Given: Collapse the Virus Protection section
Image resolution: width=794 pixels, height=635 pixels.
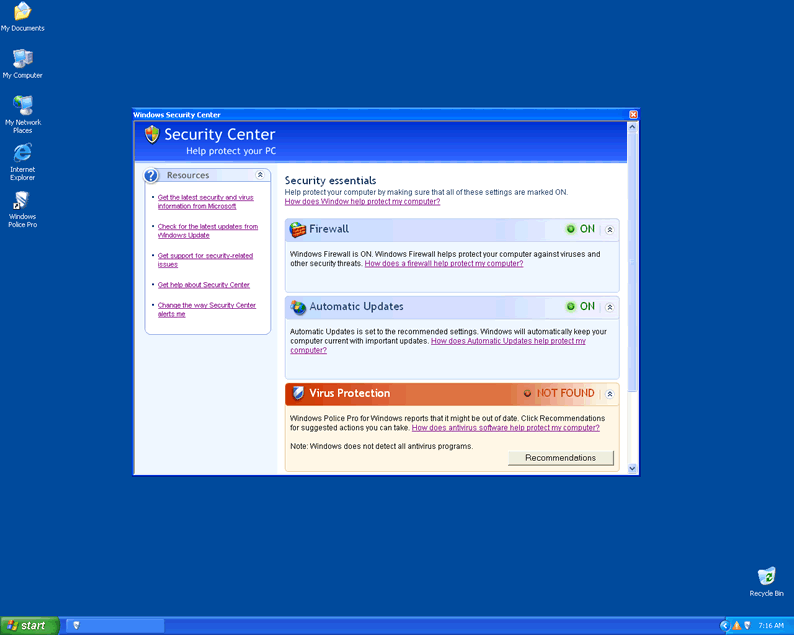Looking at the screenshot, I should coord(610,394).
